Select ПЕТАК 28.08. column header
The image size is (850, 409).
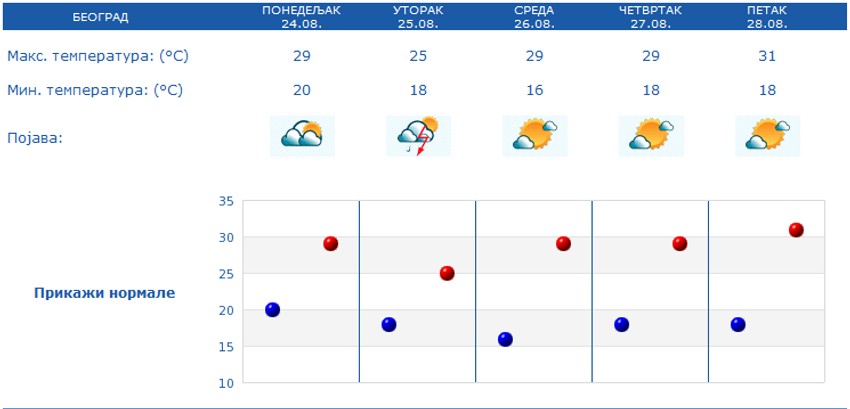coord(767,16)
